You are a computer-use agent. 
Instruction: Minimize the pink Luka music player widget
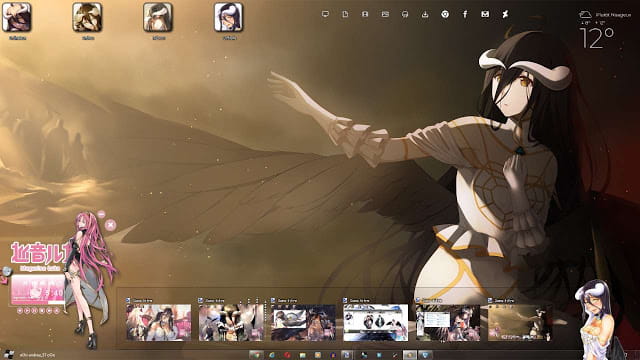tap(101, 214)
